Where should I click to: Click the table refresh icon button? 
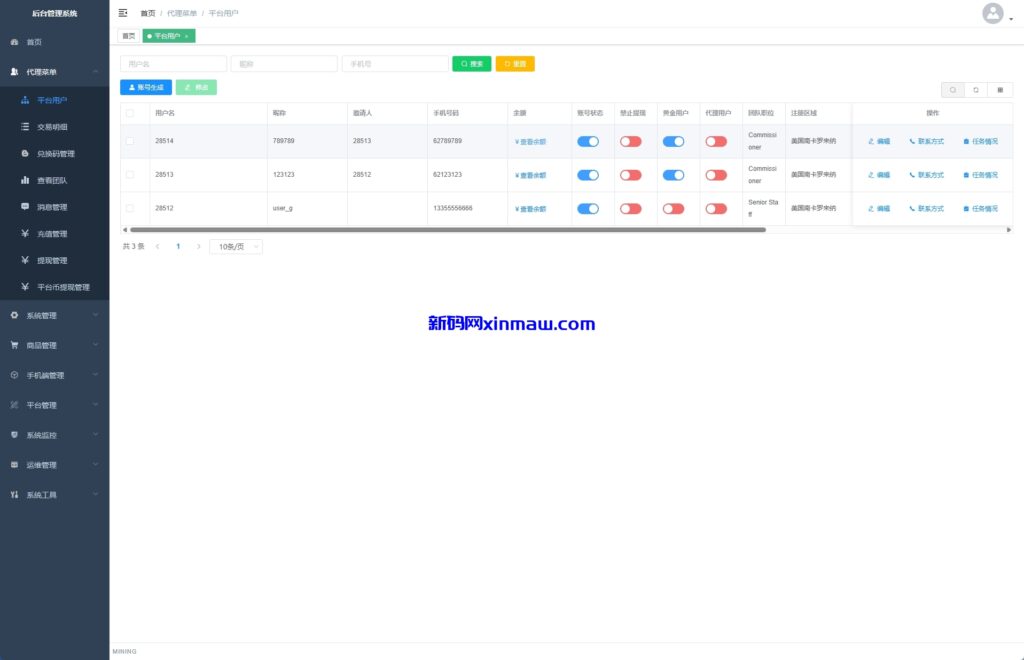click(976, 90)
